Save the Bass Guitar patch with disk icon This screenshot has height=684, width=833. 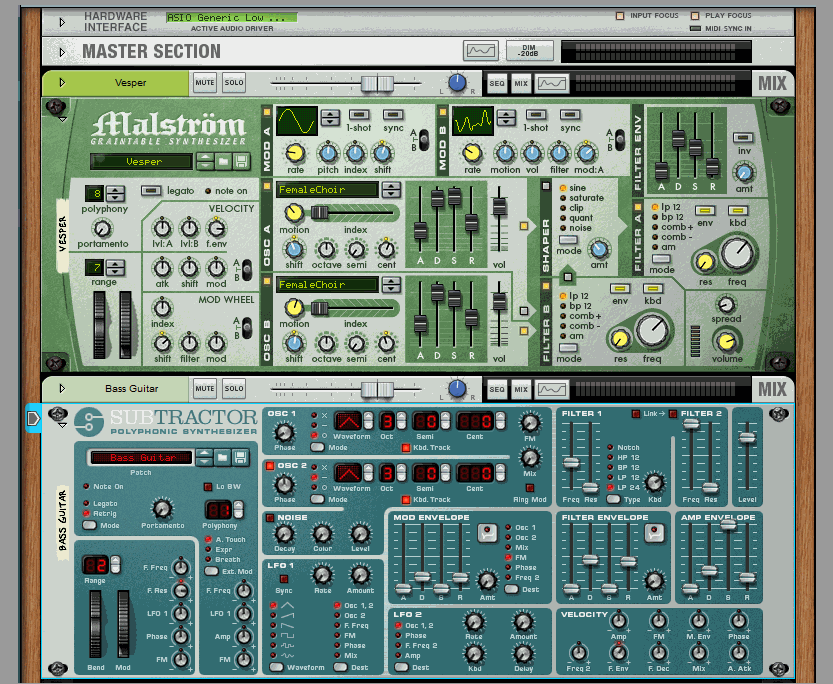[241, 457]
